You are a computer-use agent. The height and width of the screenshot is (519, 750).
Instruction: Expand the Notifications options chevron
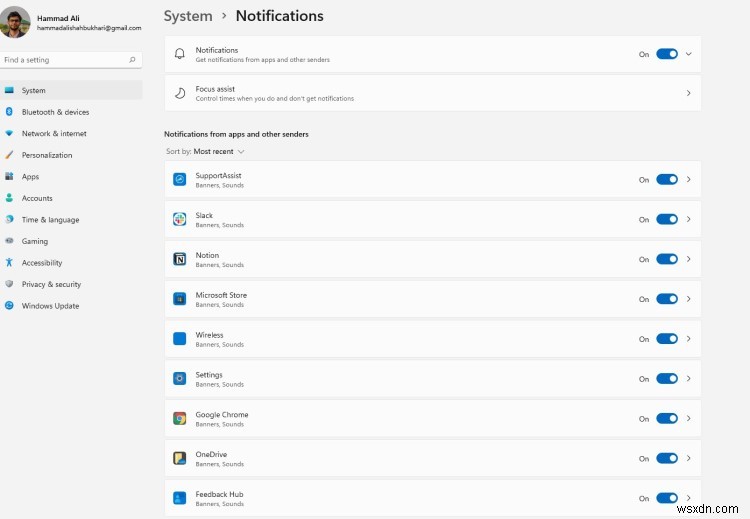(688, 54)
